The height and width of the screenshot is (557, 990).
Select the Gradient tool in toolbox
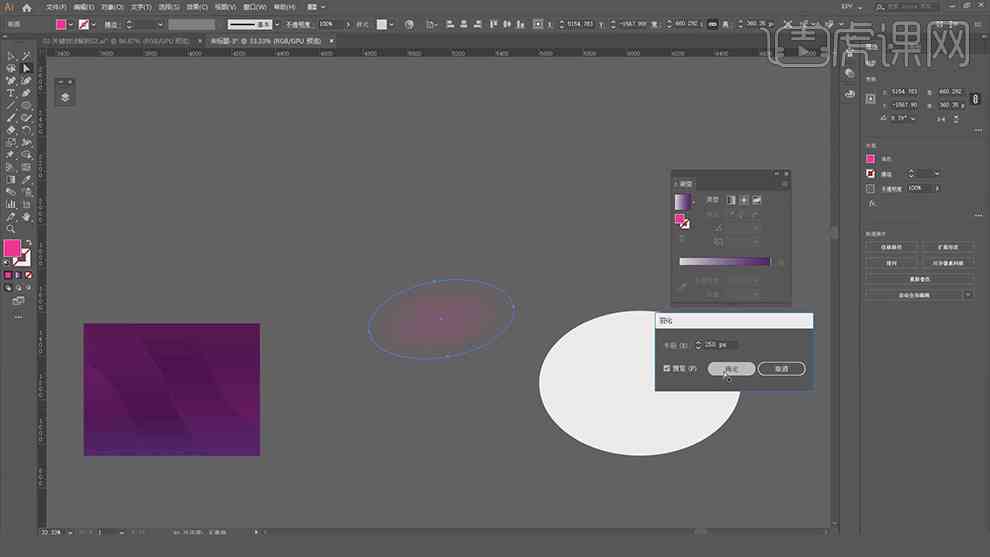(11, 180)
